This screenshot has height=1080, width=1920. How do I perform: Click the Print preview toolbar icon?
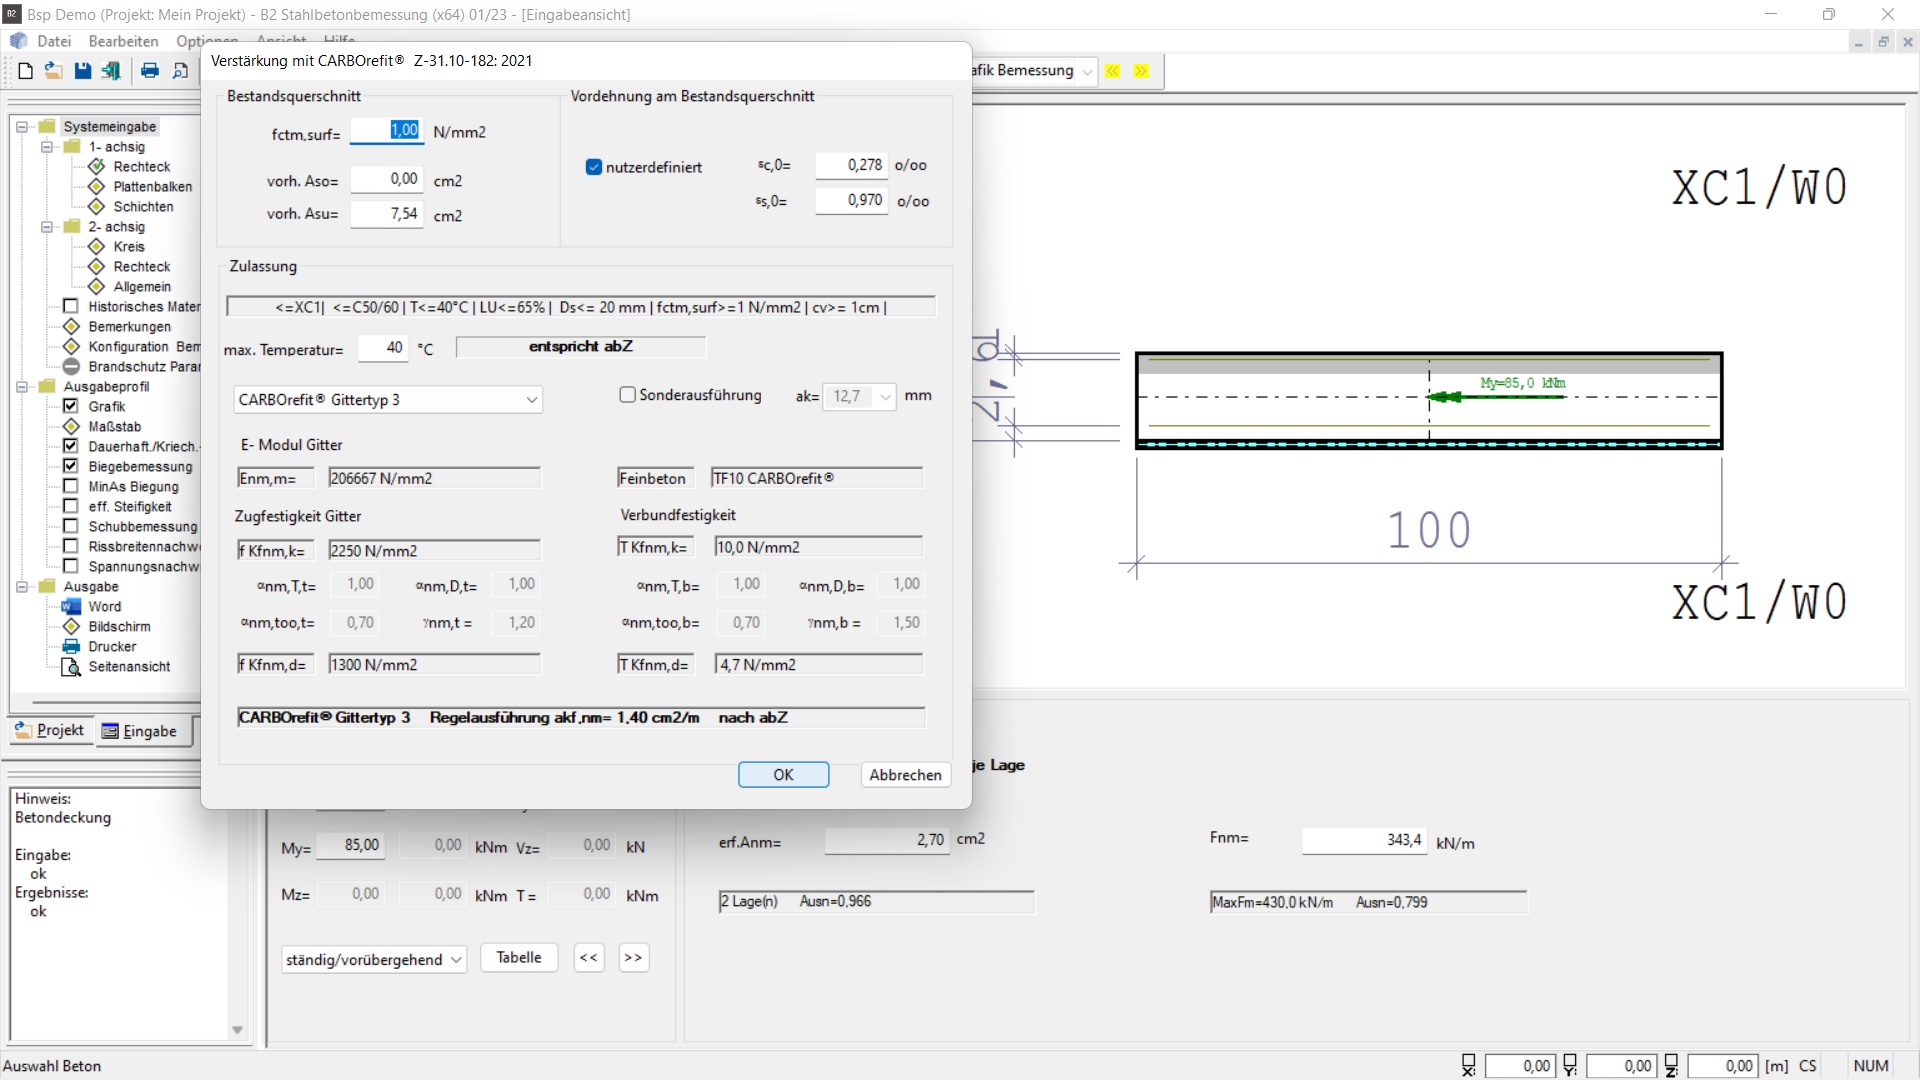[180, 71]
